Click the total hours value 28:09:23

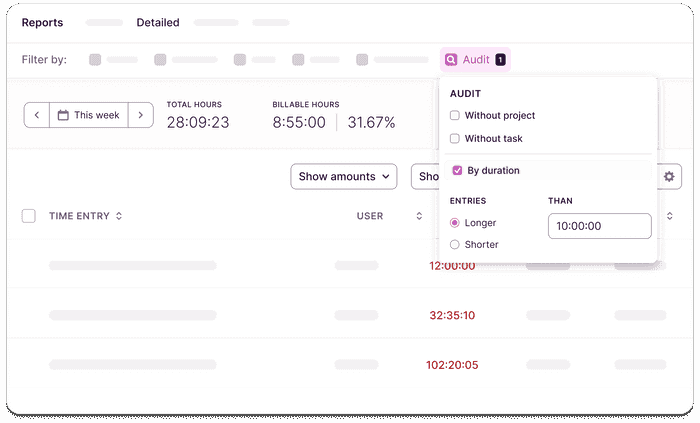click(x=198, y=122)
